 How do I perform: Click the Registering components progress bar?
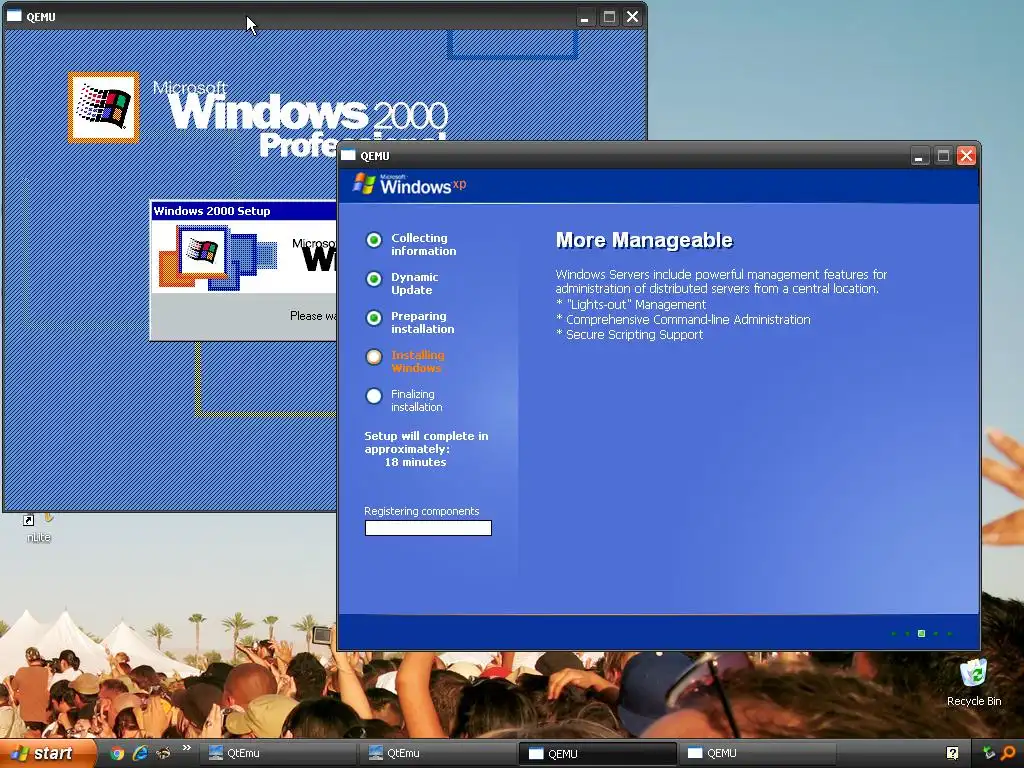coord(428,528)
